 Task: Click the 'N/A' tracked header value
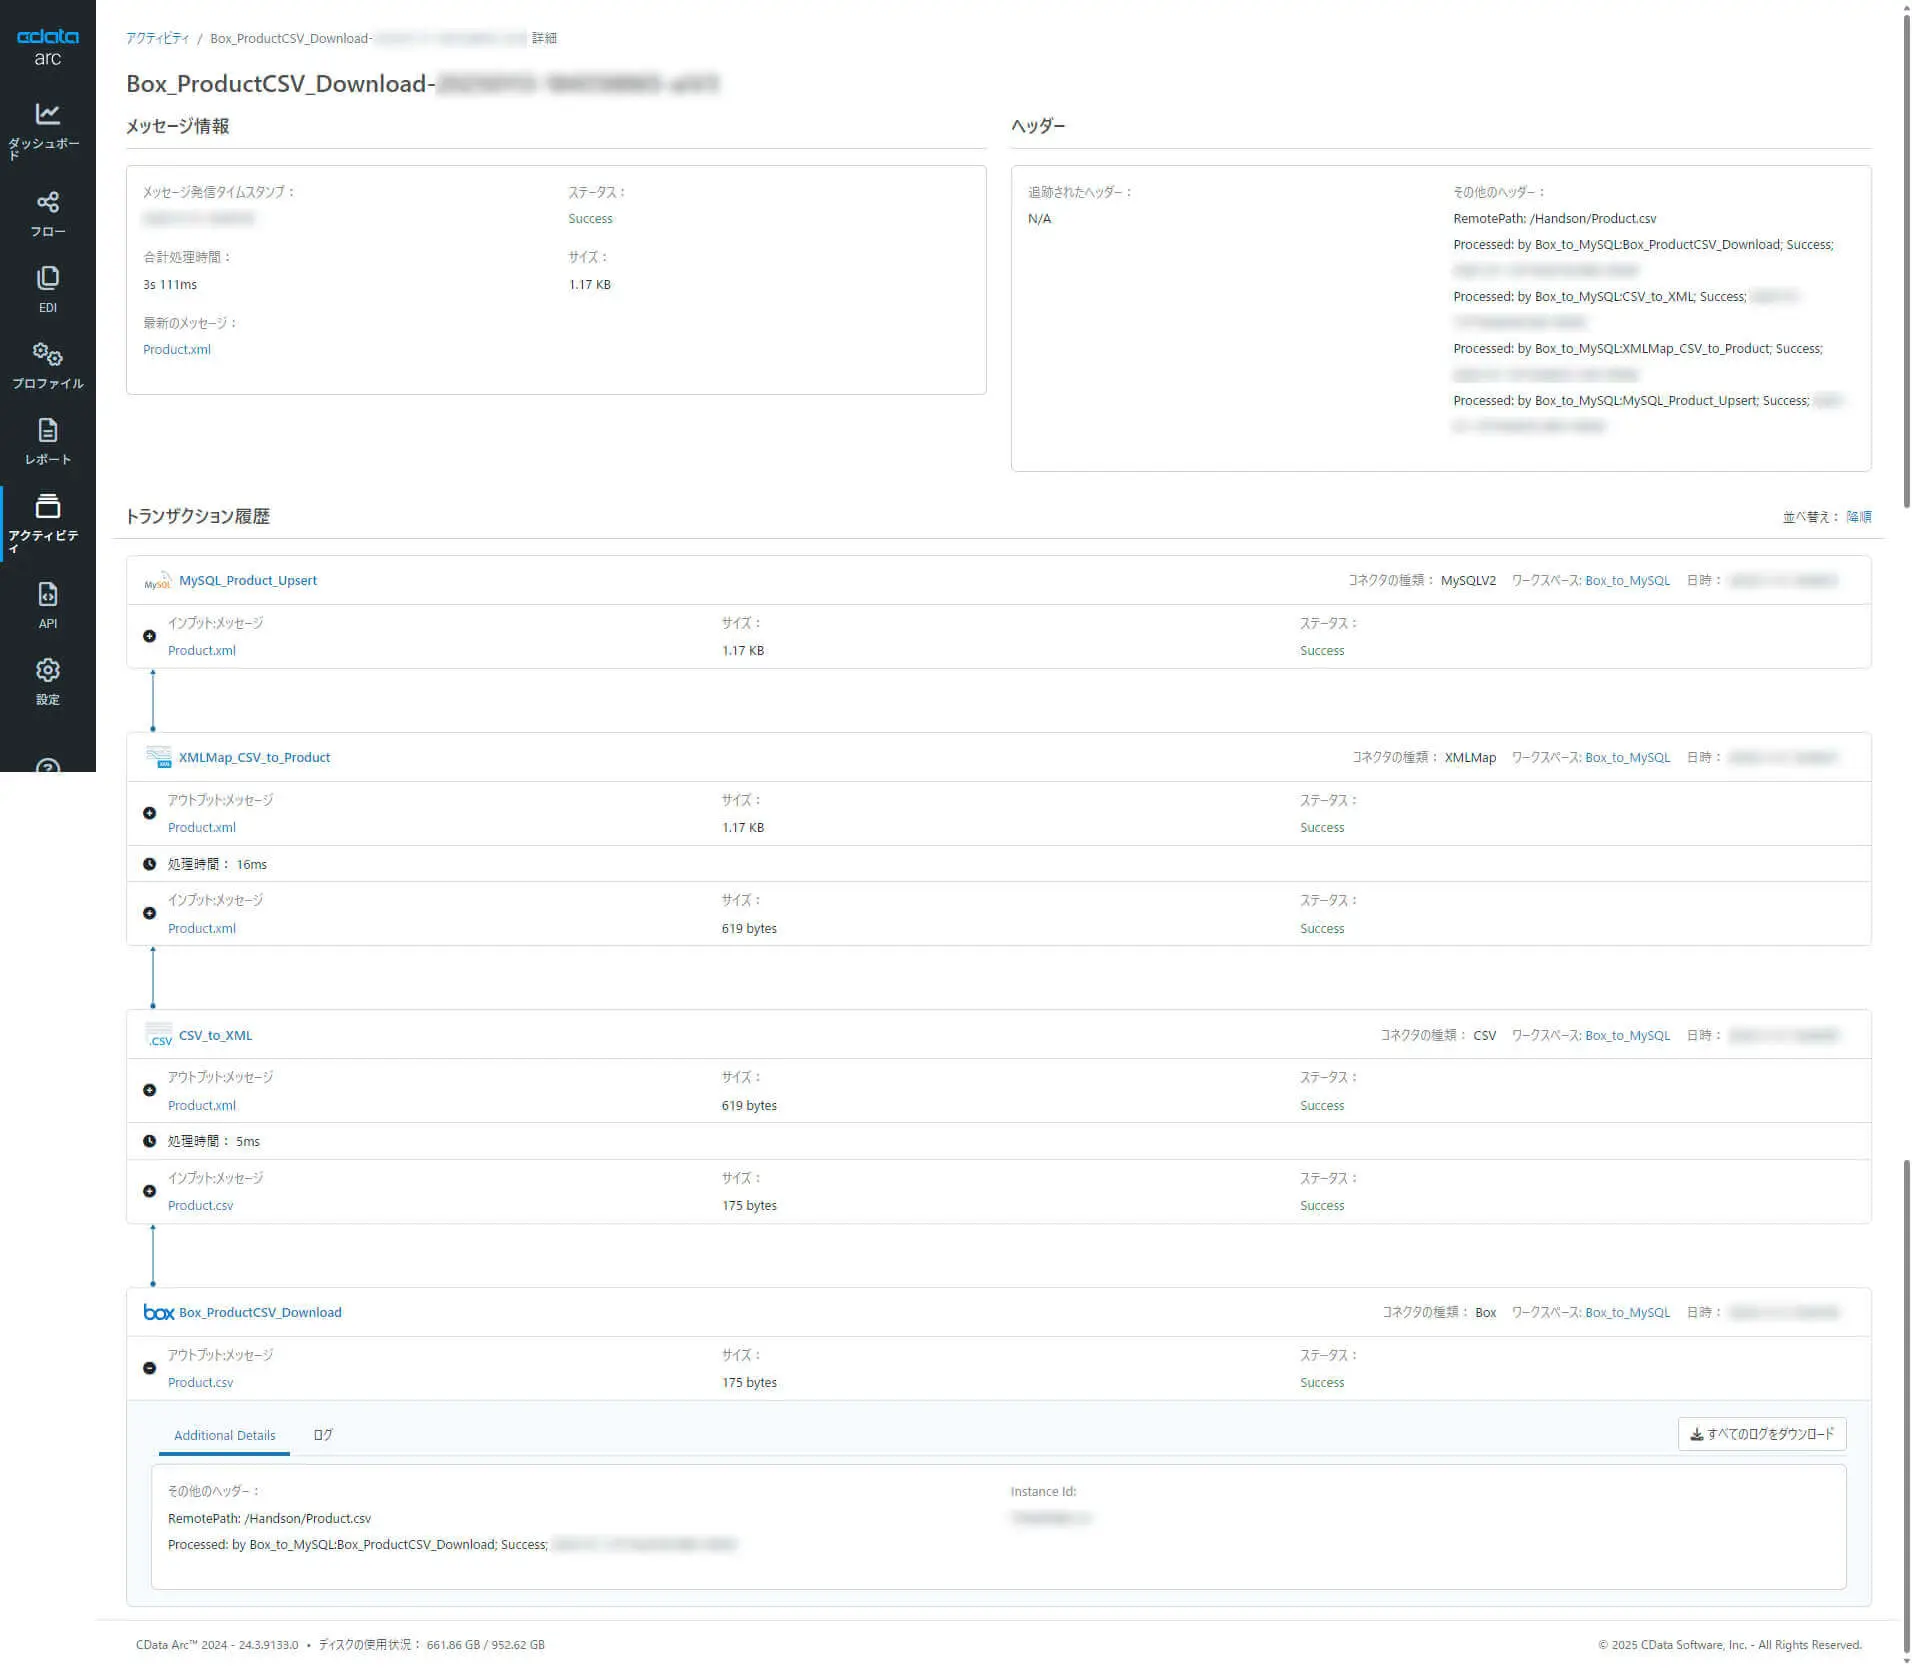click(x=1039, y=219)
